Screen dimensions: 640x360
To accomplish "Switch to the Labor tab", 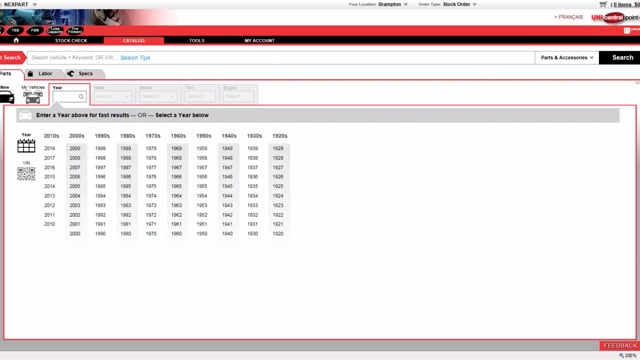I will point(44,74).
